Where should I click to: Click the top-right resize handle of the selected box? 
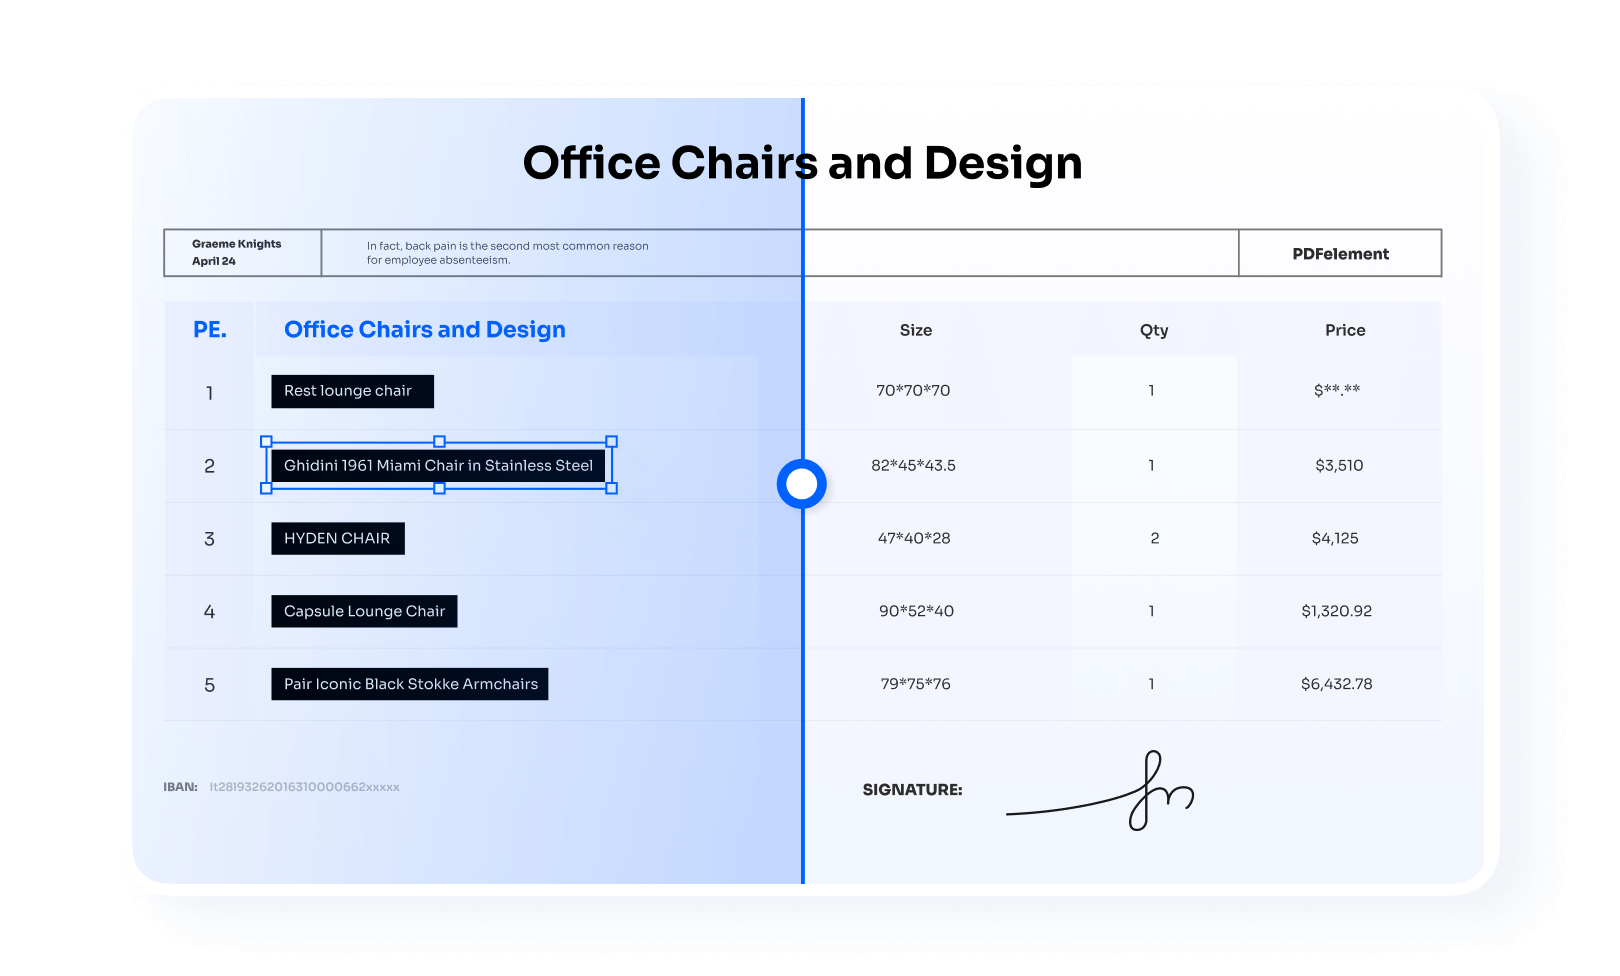612,441
